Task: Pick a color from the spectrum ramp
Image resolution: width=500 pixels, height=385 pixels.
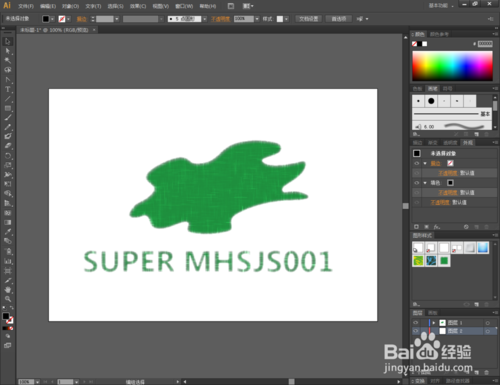Action: (x=452, y=66)
